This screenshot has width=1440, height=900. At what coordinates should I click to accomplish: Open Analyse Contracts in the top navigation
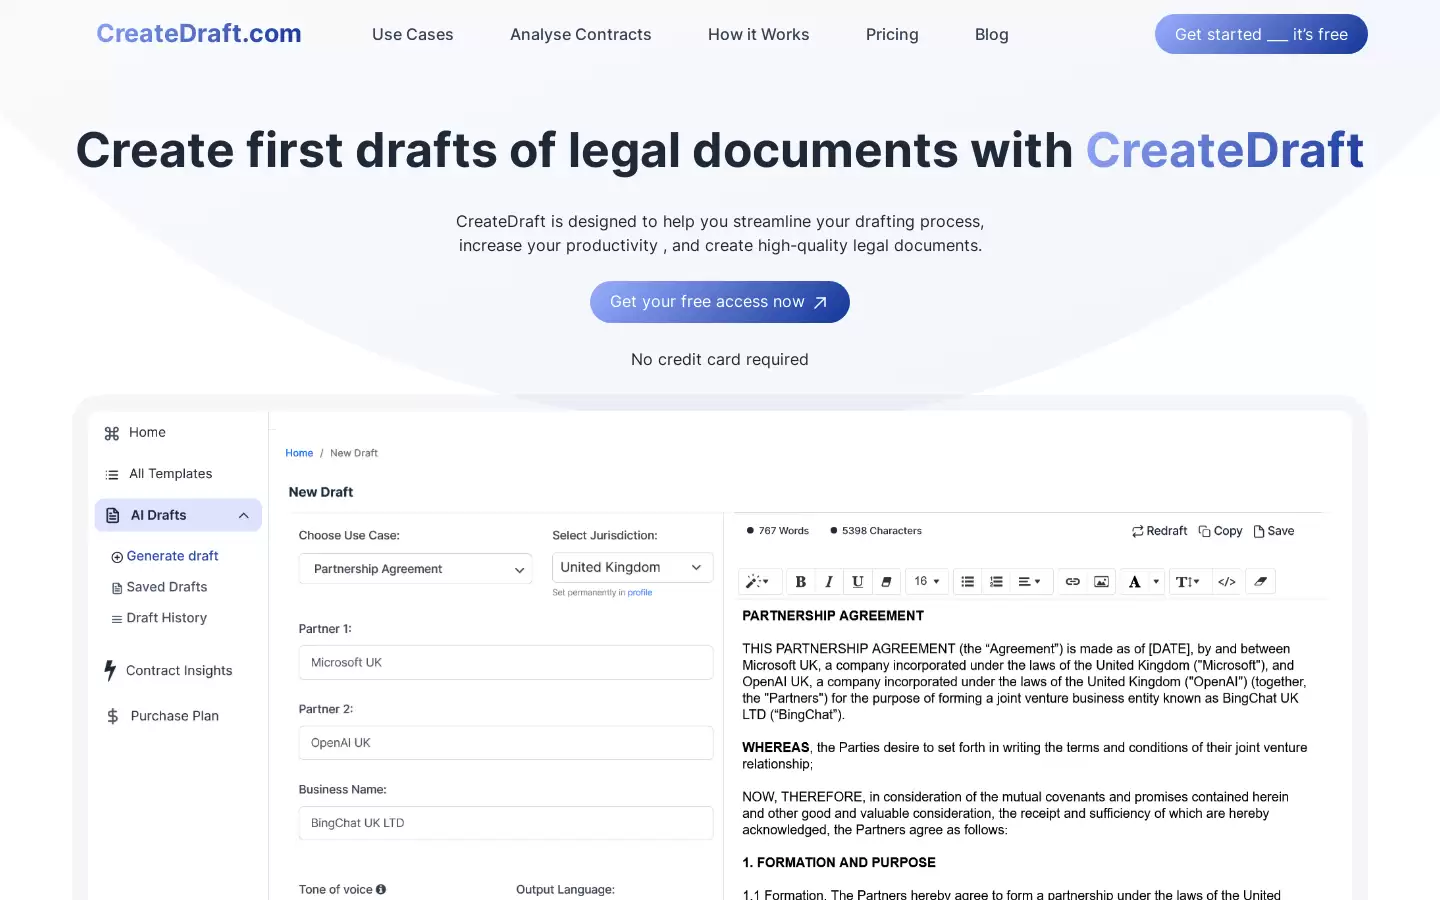pos(581,34)
